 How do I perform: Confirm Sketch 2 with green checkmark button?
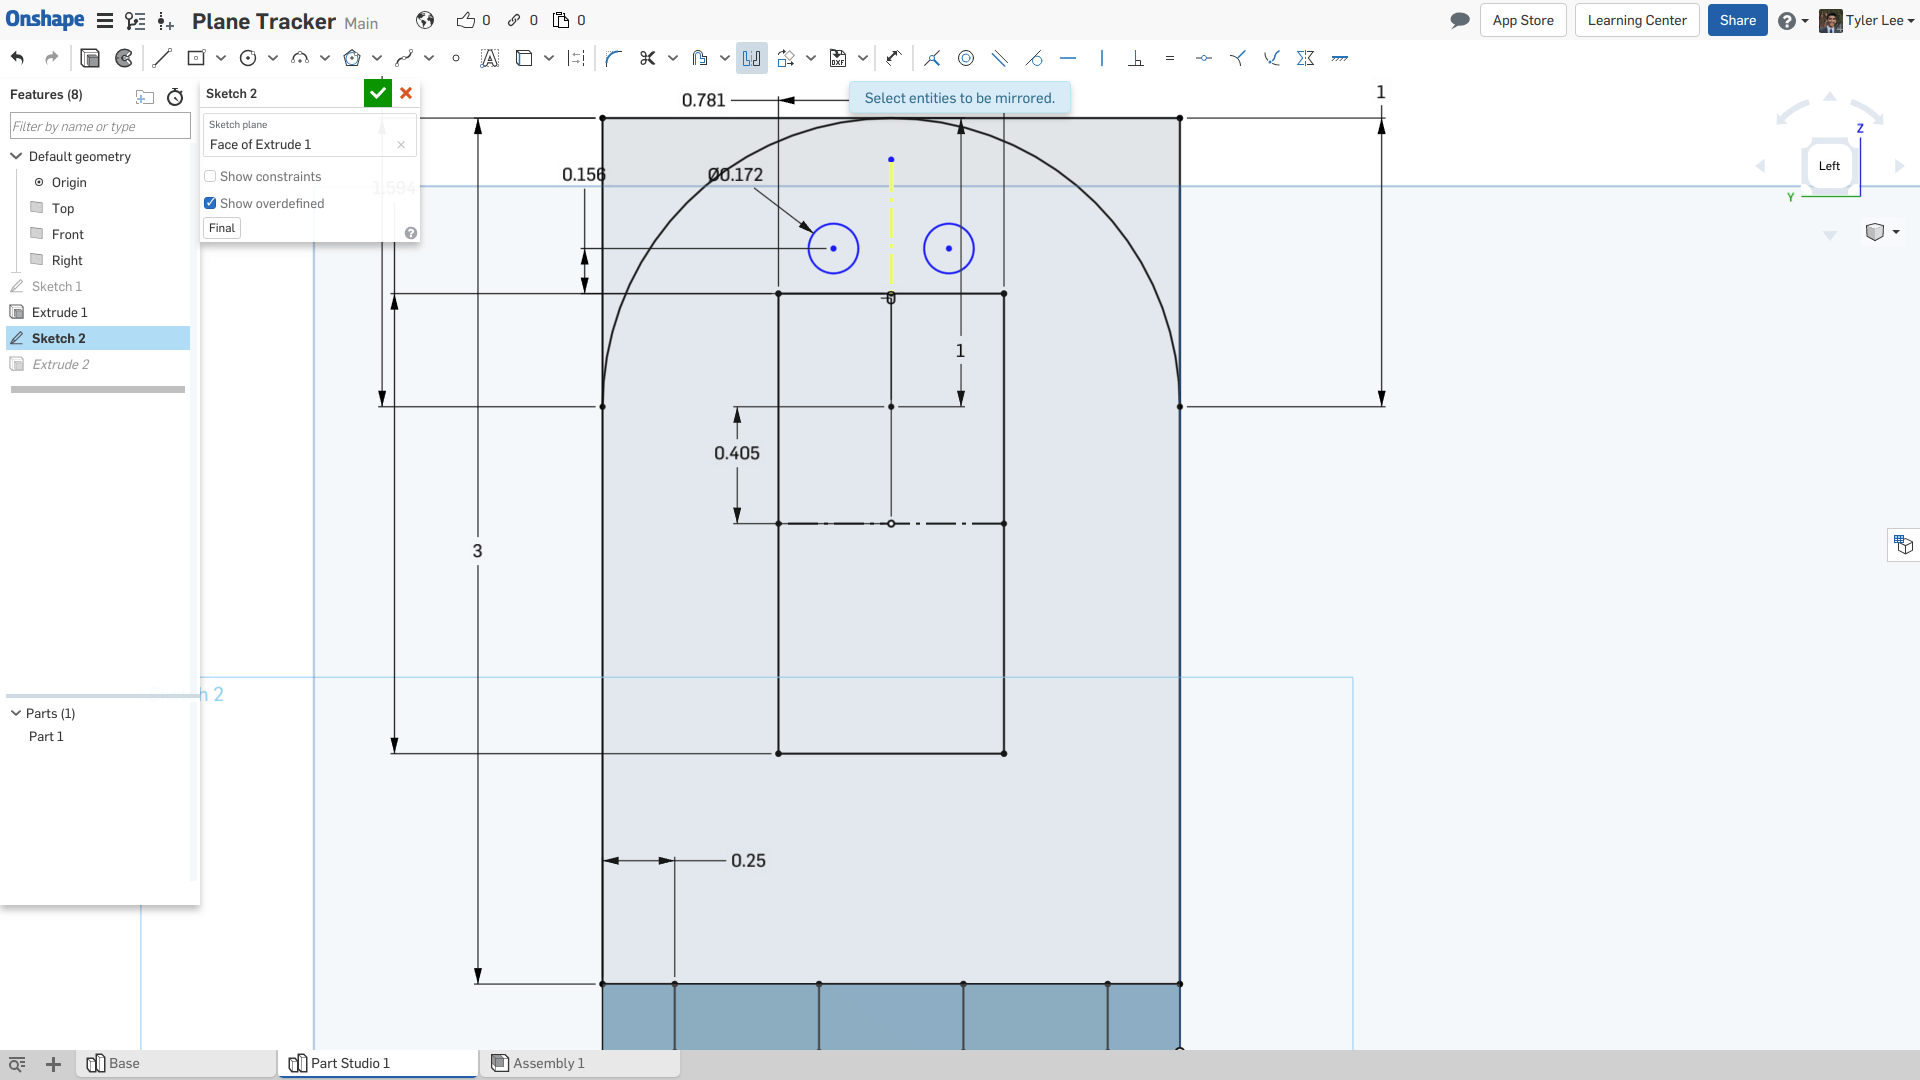pos(377,92)
